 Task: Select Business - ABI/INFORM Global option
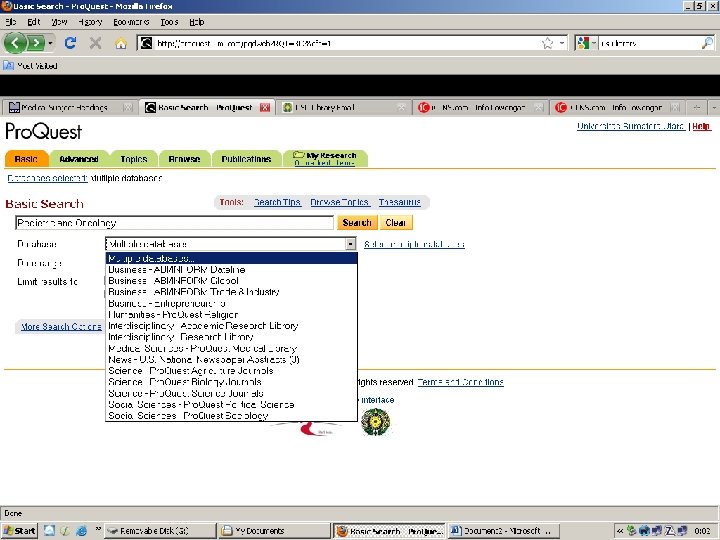click(x=231, y=281)
